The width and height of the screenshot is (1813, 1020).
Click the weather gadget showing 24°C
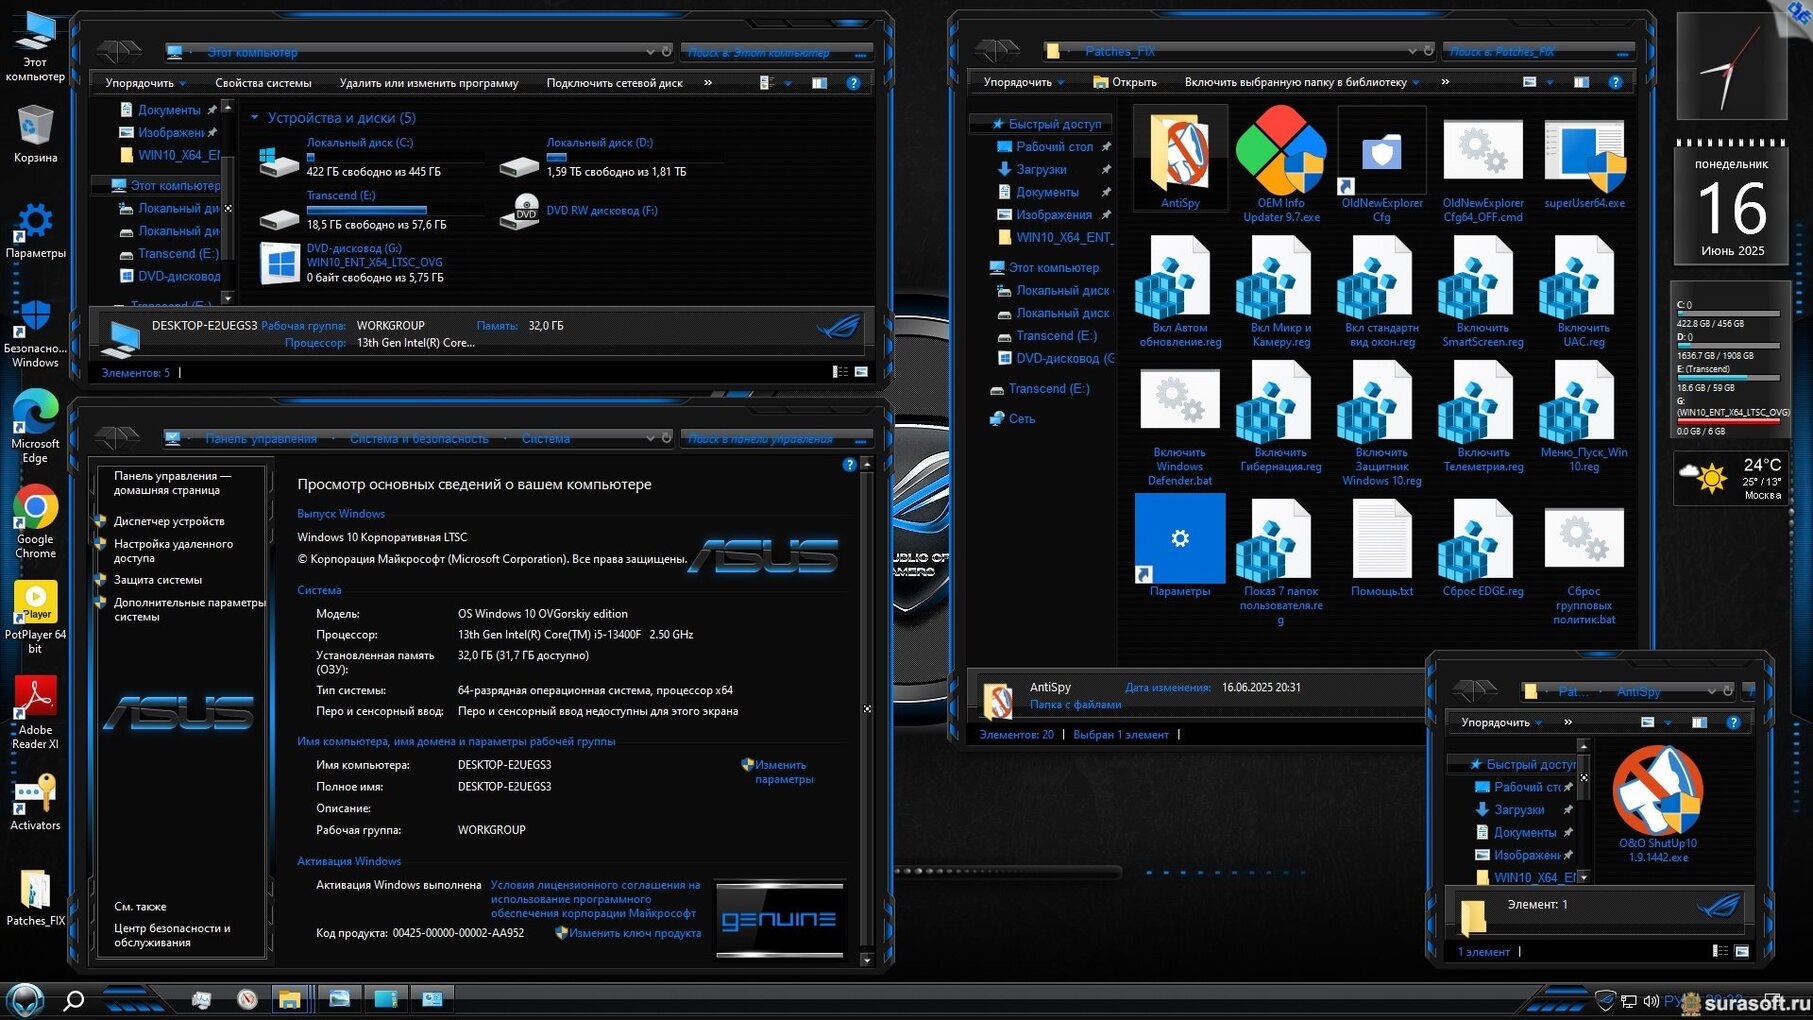(x=1732, y=479)
